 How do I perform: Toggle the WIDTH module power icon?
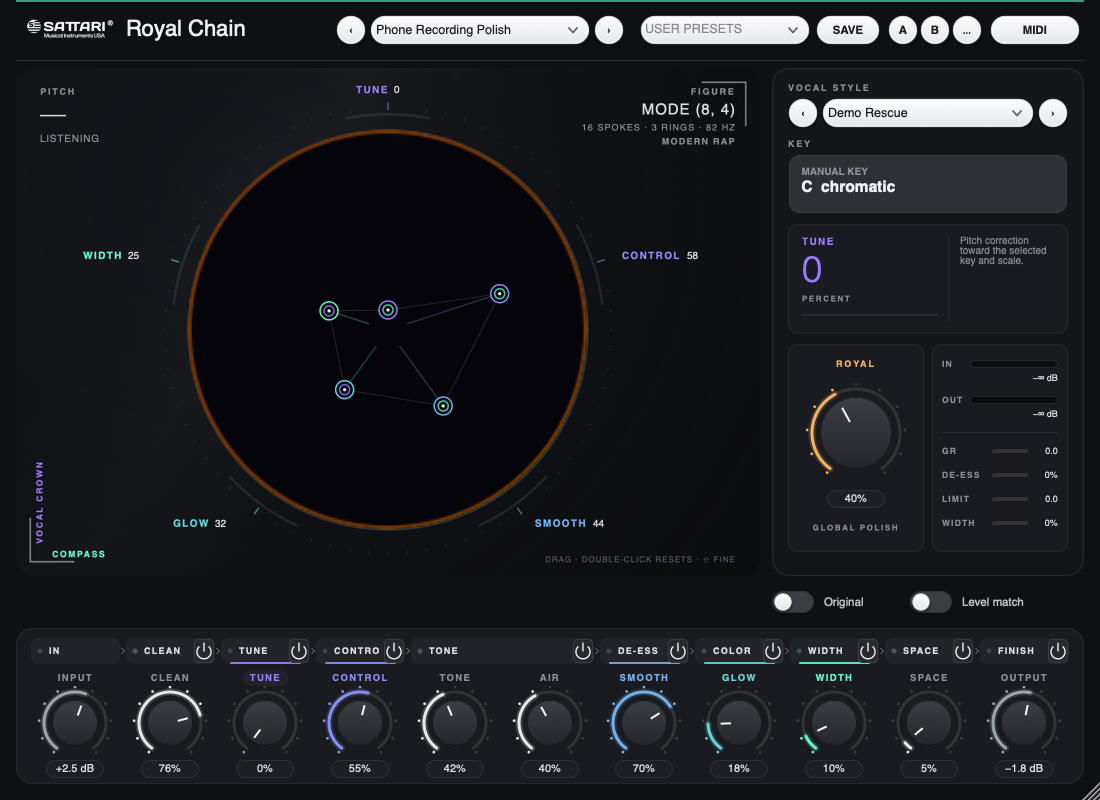point(868,651)
